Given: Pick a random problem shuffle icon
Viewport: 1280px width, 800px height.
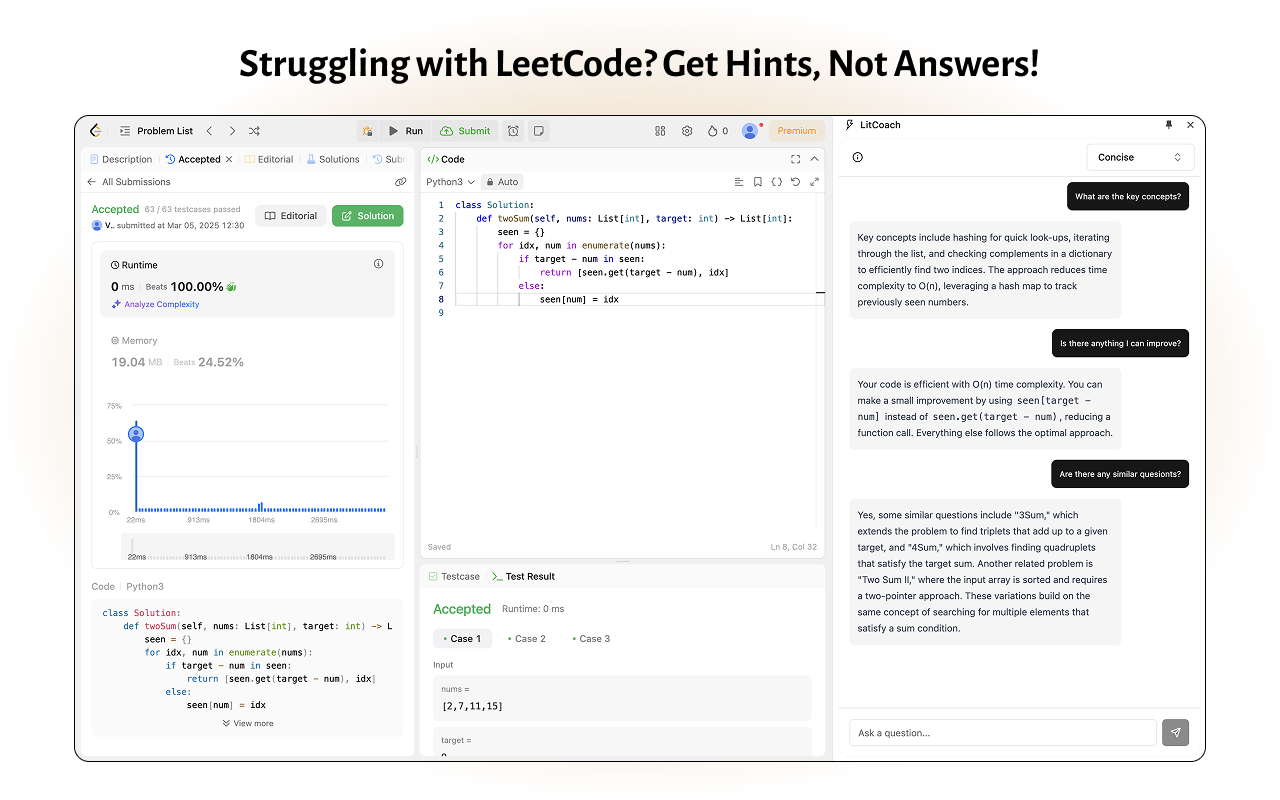Looking at the screenshot, I should click(254, 131).
